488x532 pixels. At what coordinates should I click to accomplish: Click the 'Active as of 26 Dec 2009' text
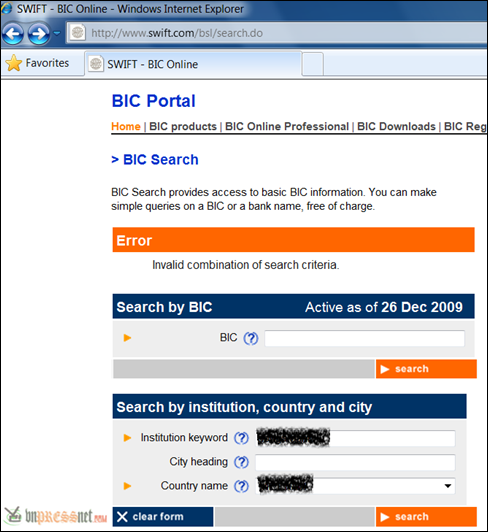[384, 307]
